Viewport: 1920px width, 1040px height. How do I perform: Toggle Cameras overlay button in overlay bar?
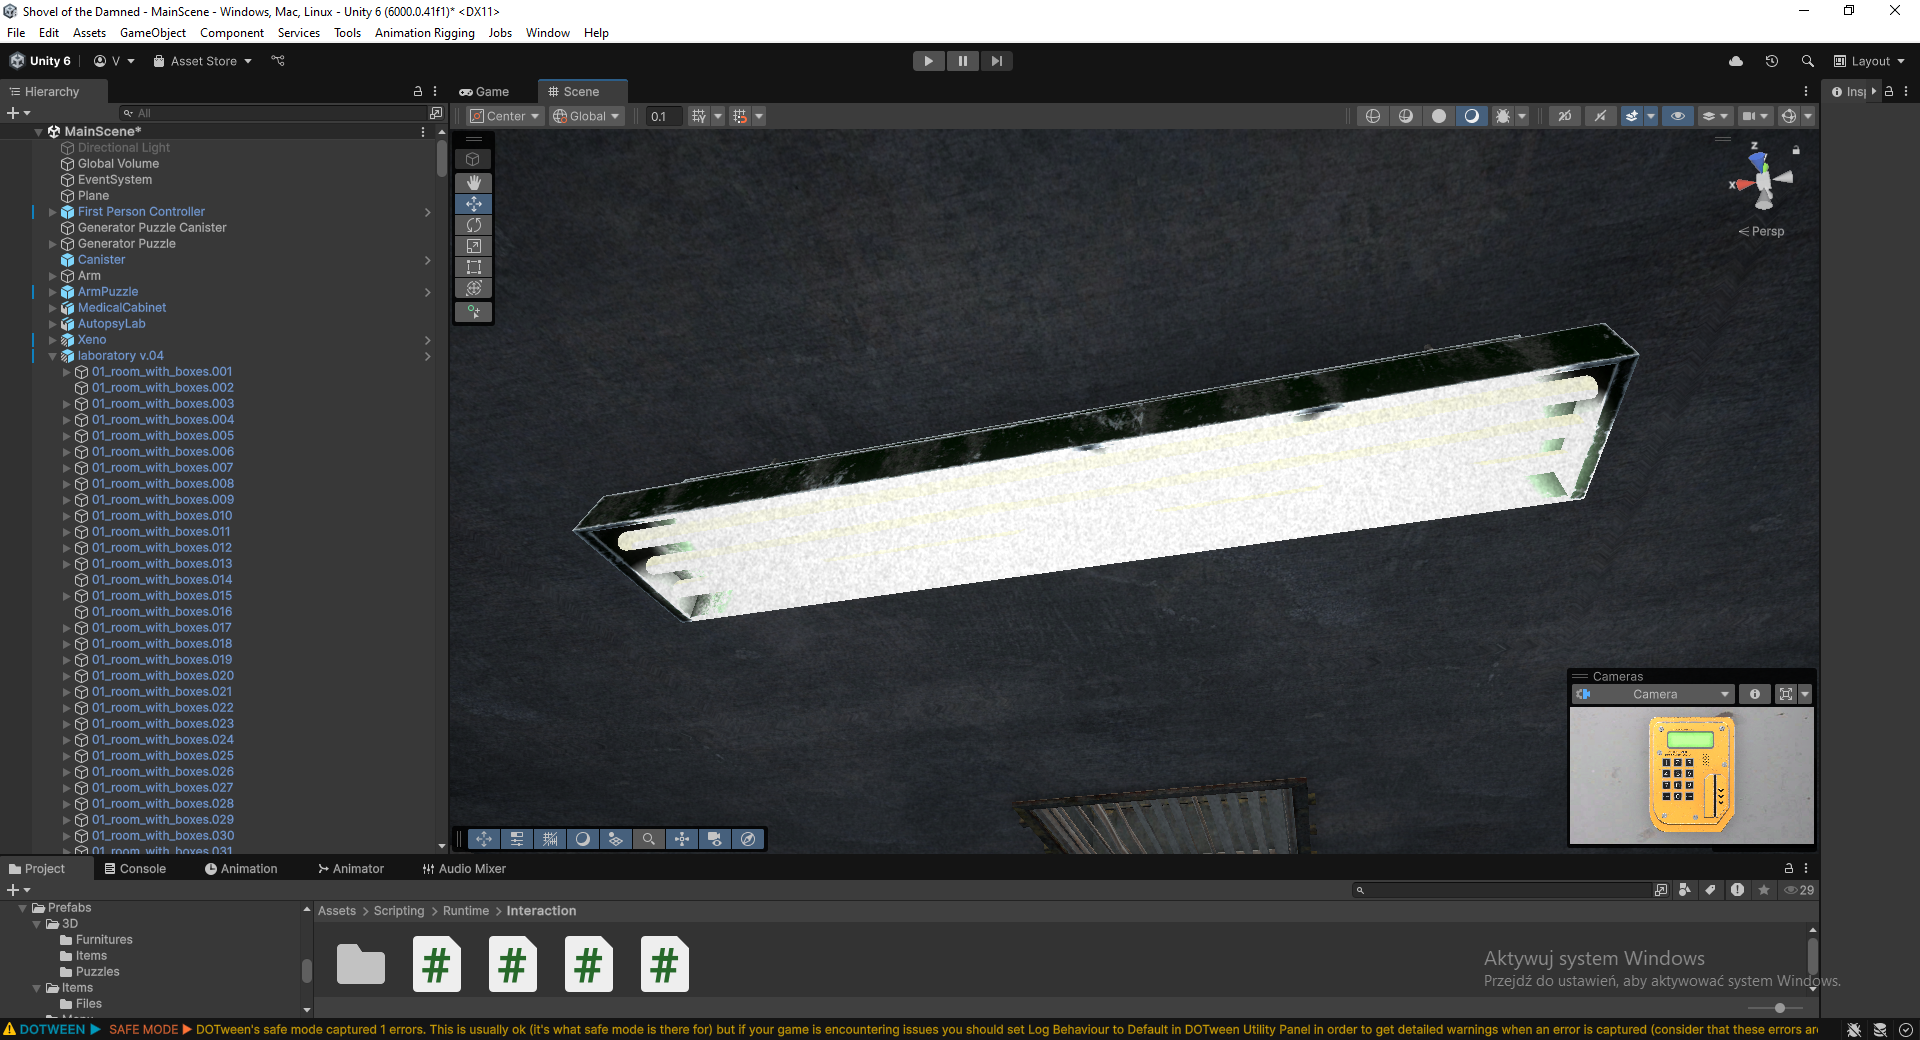click(x=715, y=839)
